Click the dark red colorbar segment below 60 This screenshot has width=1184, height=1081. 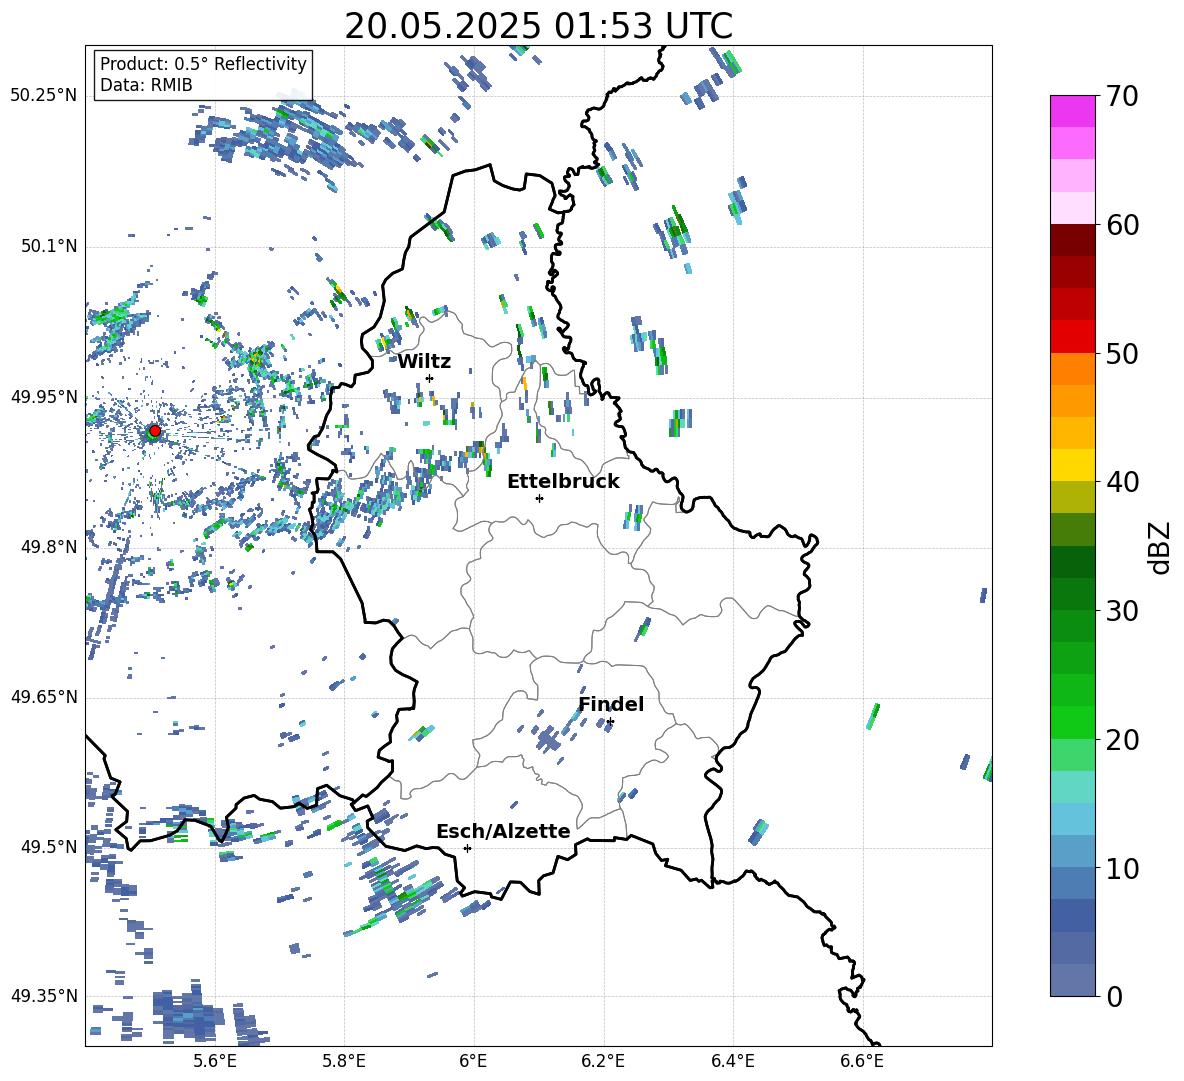[1072, 240]
